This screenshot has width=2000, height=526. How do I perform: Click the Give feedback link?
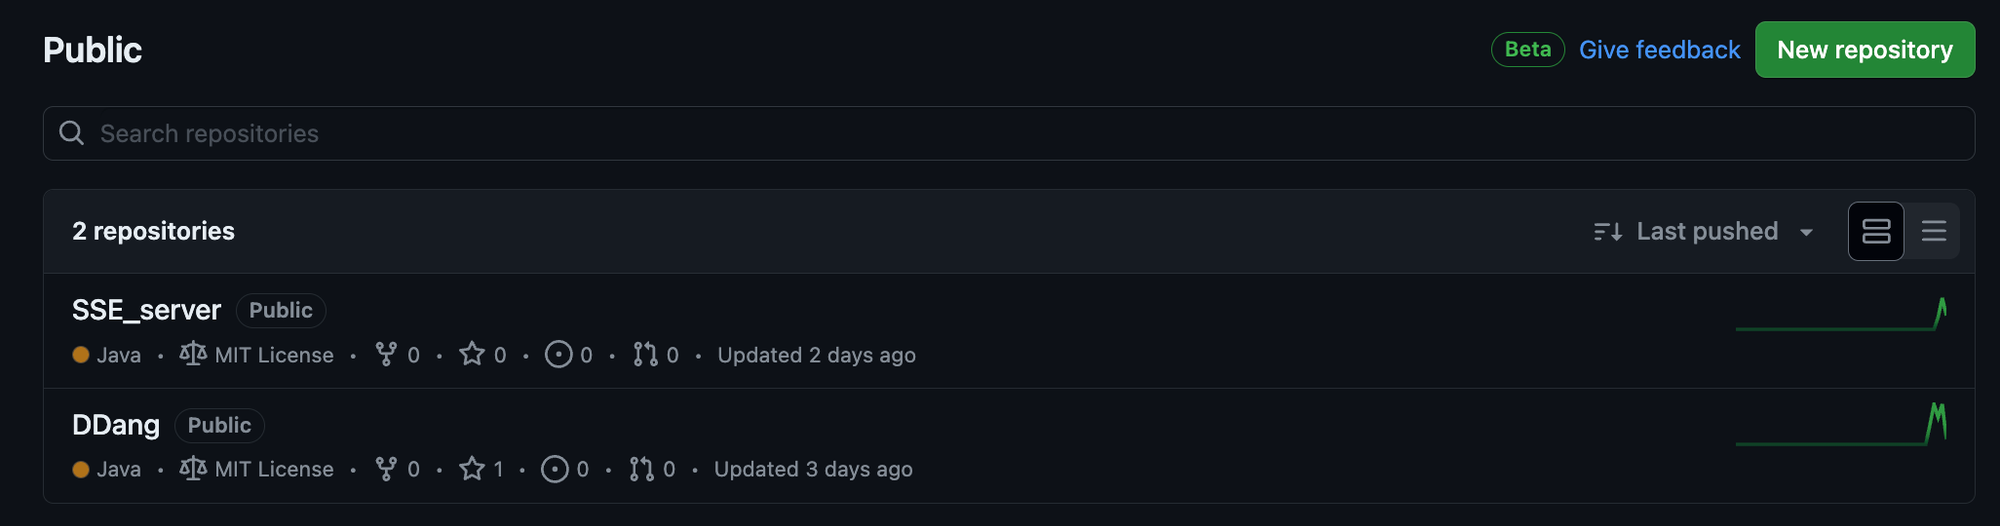[1660, 49]
